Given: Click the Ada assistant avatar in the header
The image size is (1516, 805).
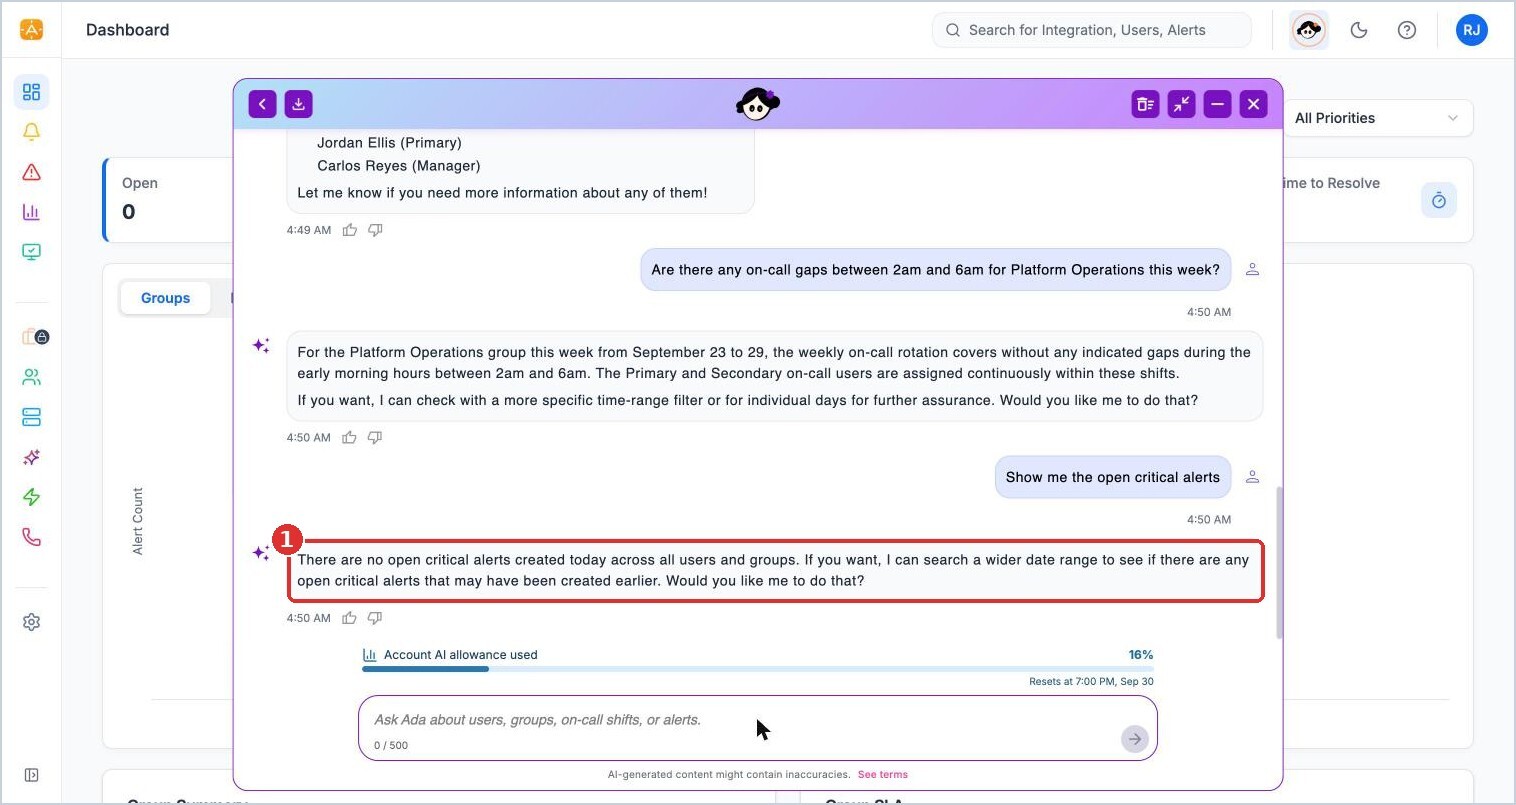Looking at the screenshot, I should pyautogui.click(x=1309, y=30).
